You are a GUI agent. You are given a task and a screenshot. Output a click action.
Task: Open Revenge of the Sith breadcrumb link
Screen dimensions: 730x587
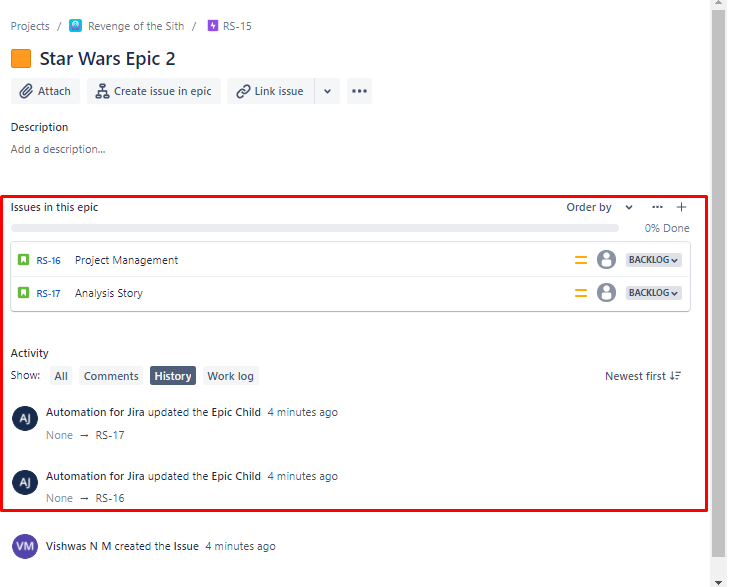(x=136, y=26)
